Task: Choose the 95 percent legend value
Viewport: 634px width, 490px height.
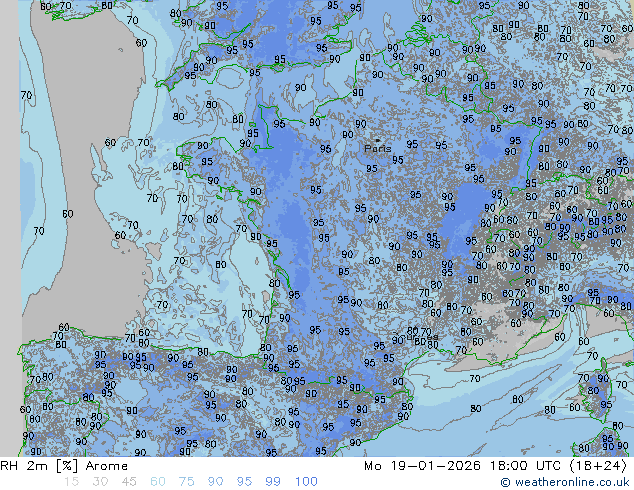Action: 244,482
